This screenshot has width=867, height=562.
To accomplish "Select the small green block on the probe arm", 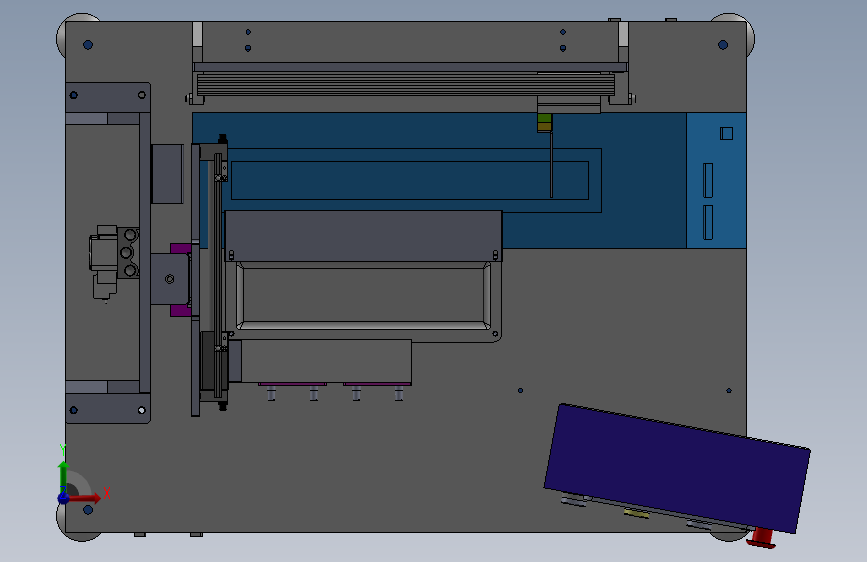I will 545,118.
